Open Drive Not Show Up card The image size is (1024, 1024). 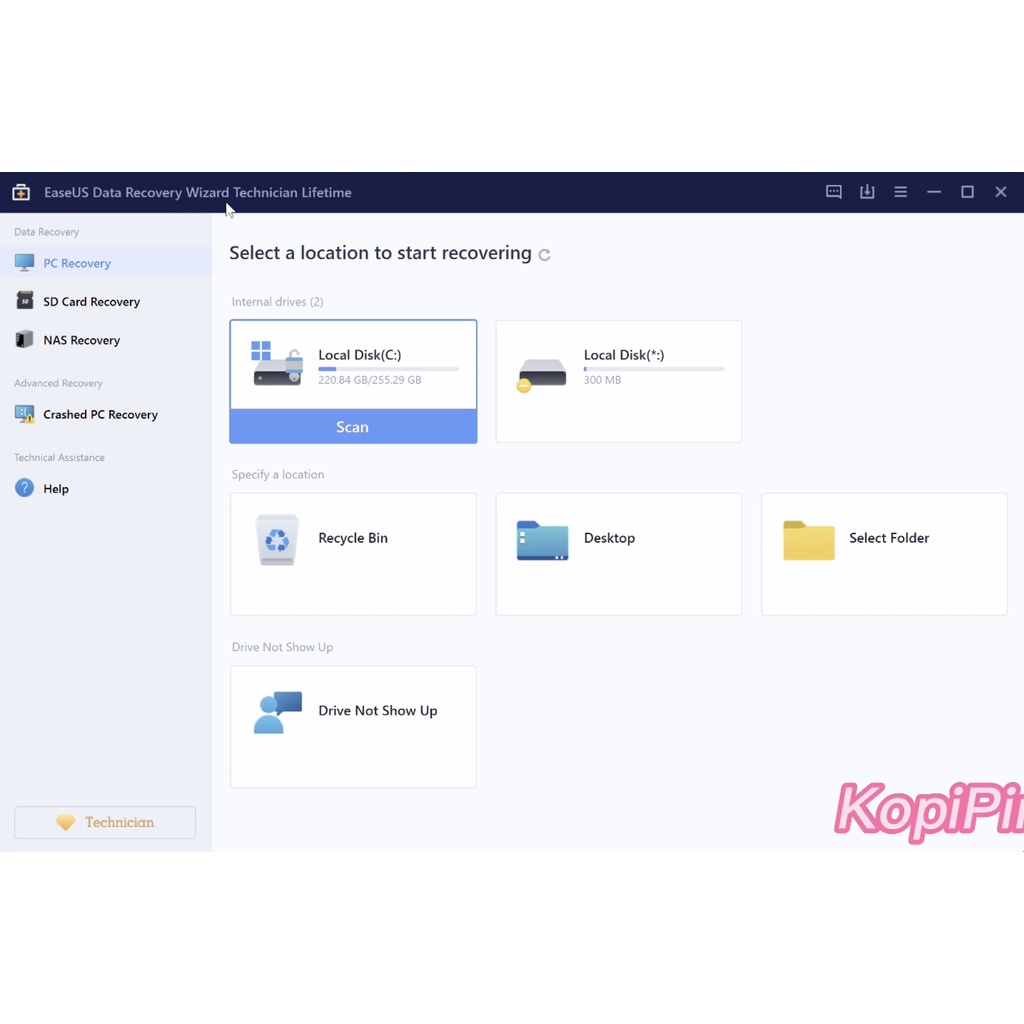click(353, 727)
